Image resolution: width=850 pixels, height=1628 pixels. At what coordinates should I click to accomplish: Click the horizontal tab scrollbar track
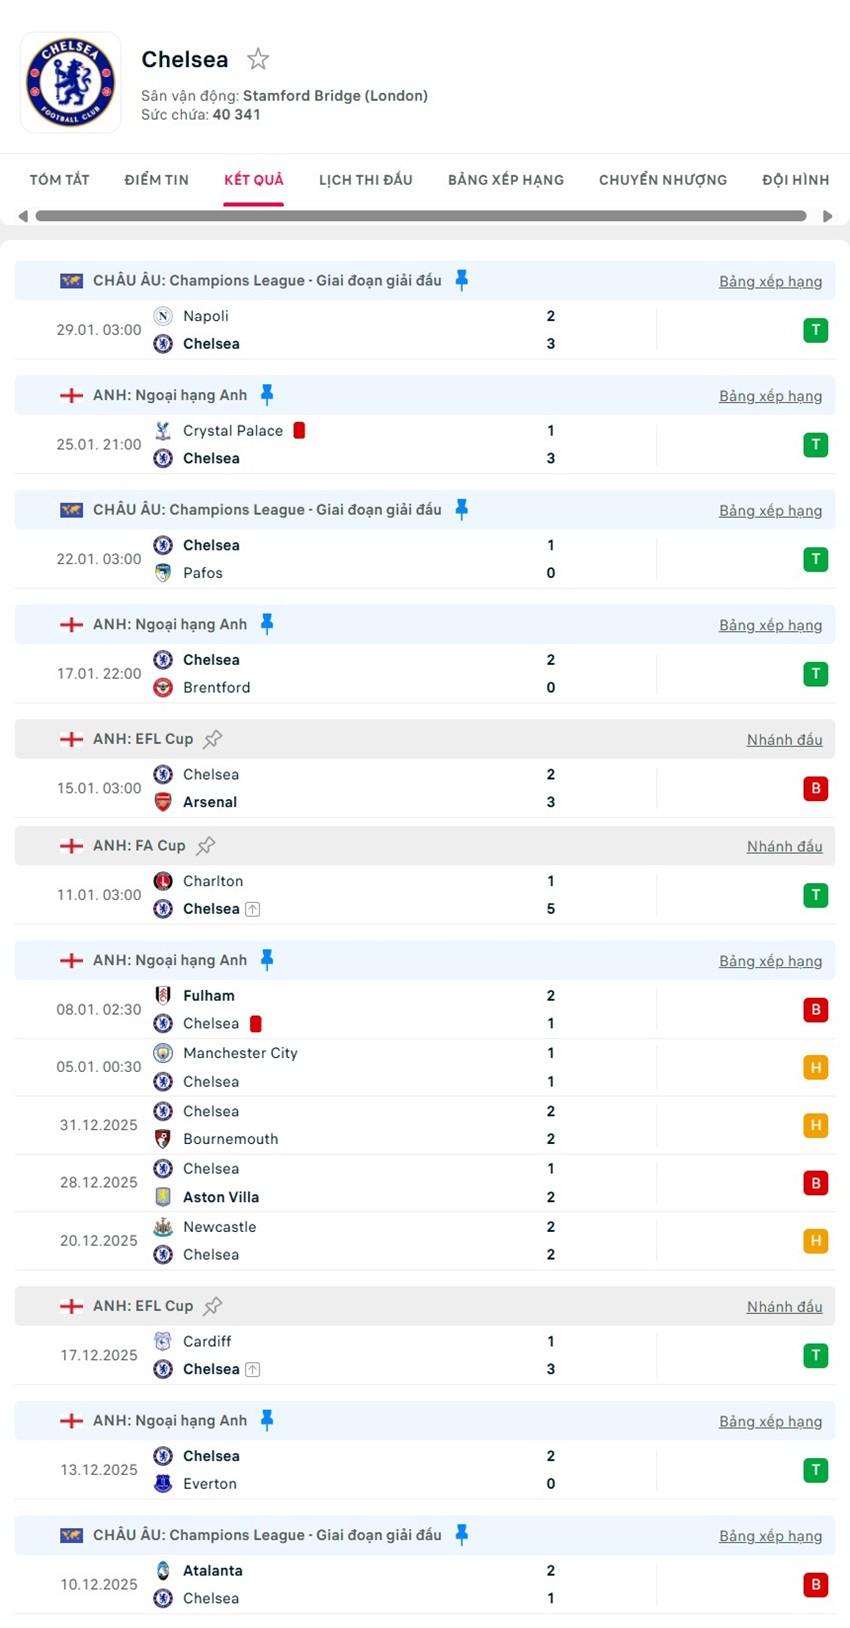click(x=420, y=216)
